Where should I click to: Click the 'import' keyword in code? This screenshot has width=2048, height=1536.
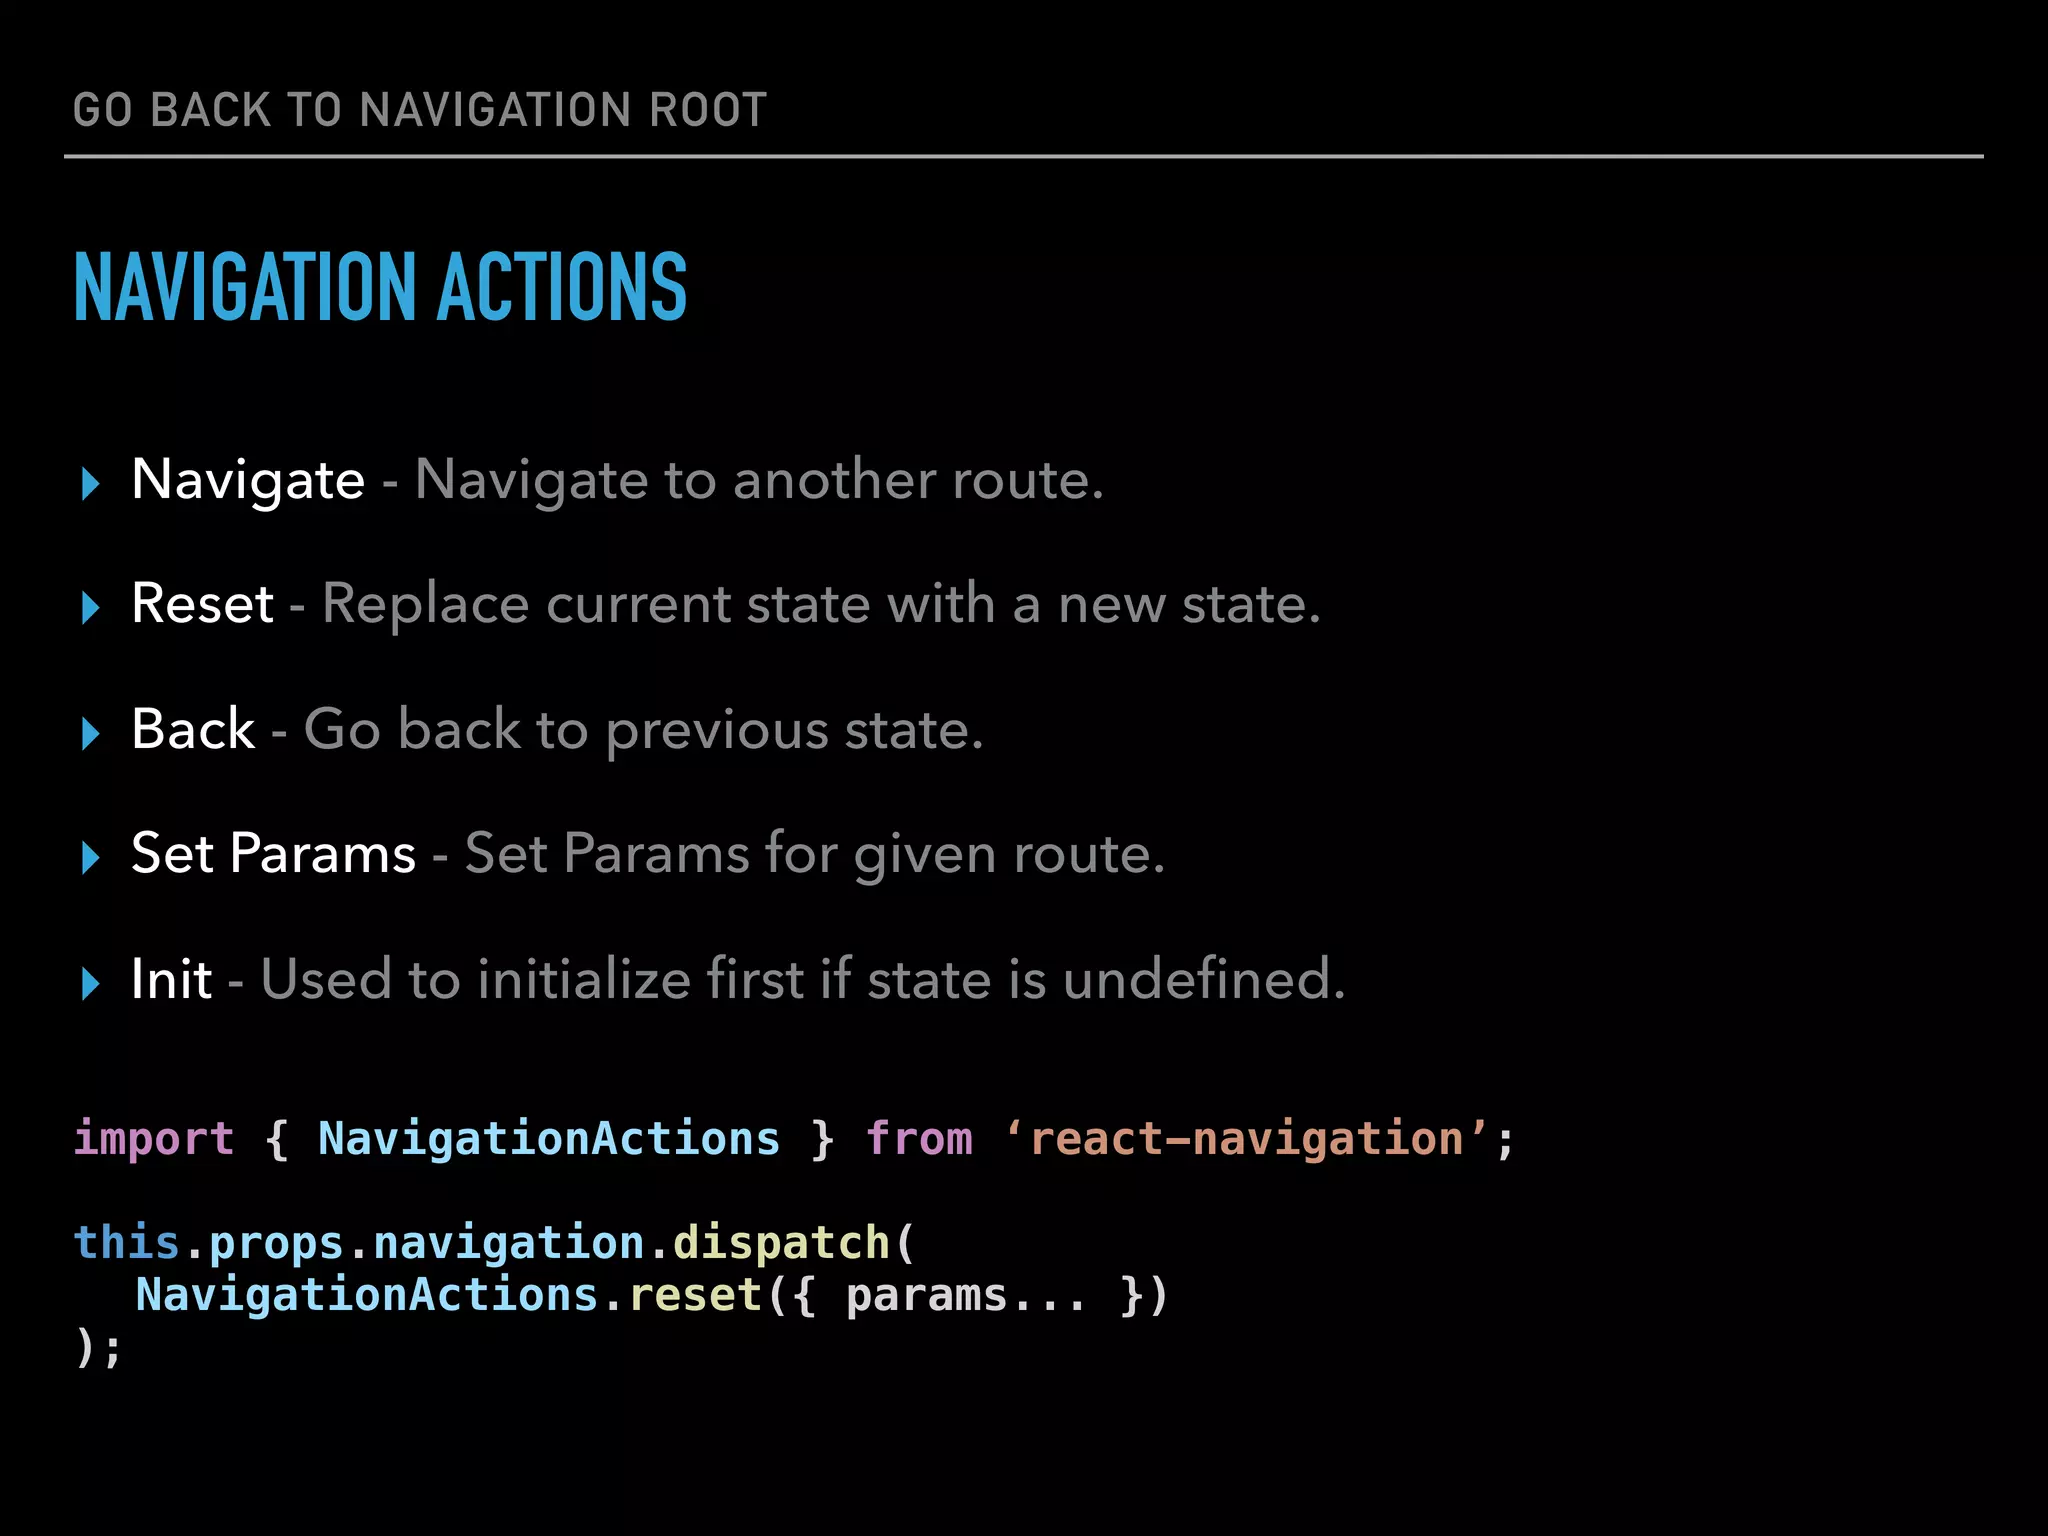154,1140
